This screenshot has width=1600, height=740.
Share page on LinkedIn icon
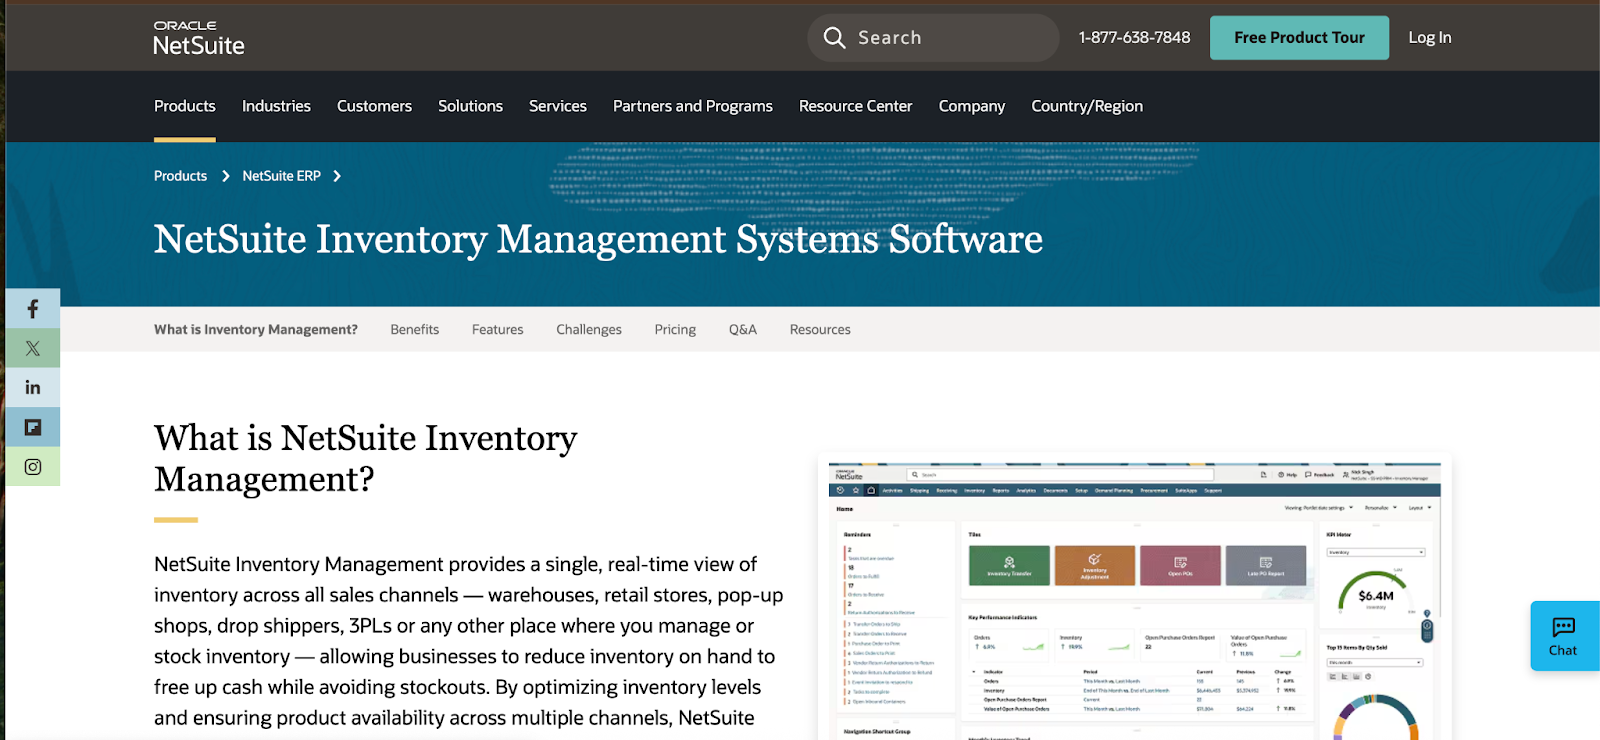(32, 387)
